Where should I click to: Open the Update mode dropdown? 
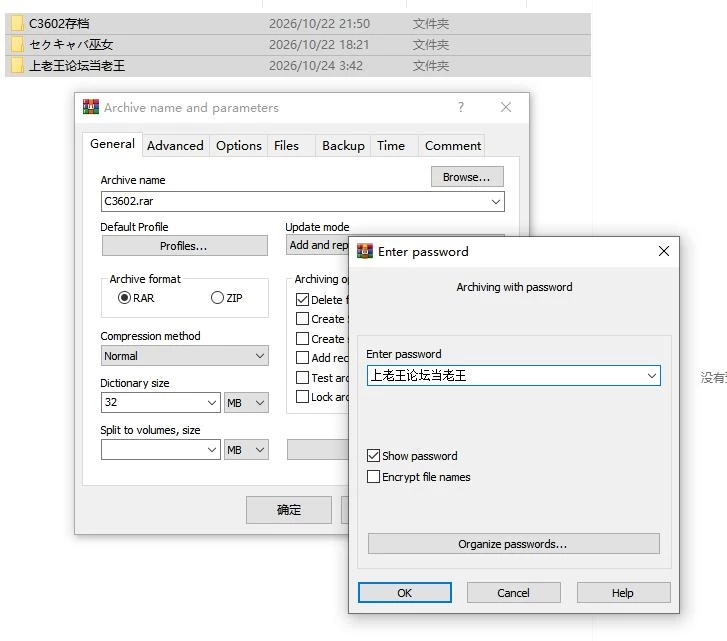coord(317,245)
